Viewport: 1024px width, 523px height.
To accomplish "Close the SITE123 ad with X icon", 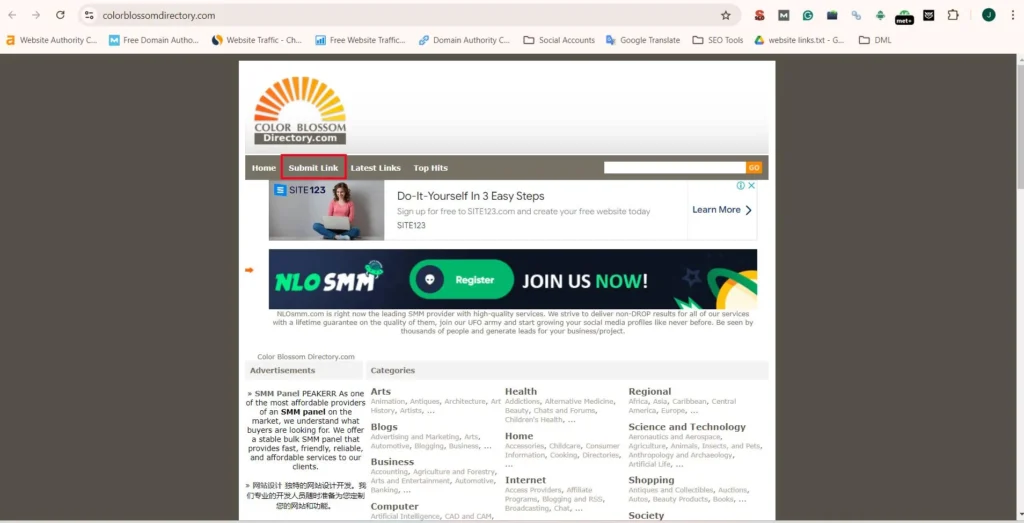I will (752, 185).
